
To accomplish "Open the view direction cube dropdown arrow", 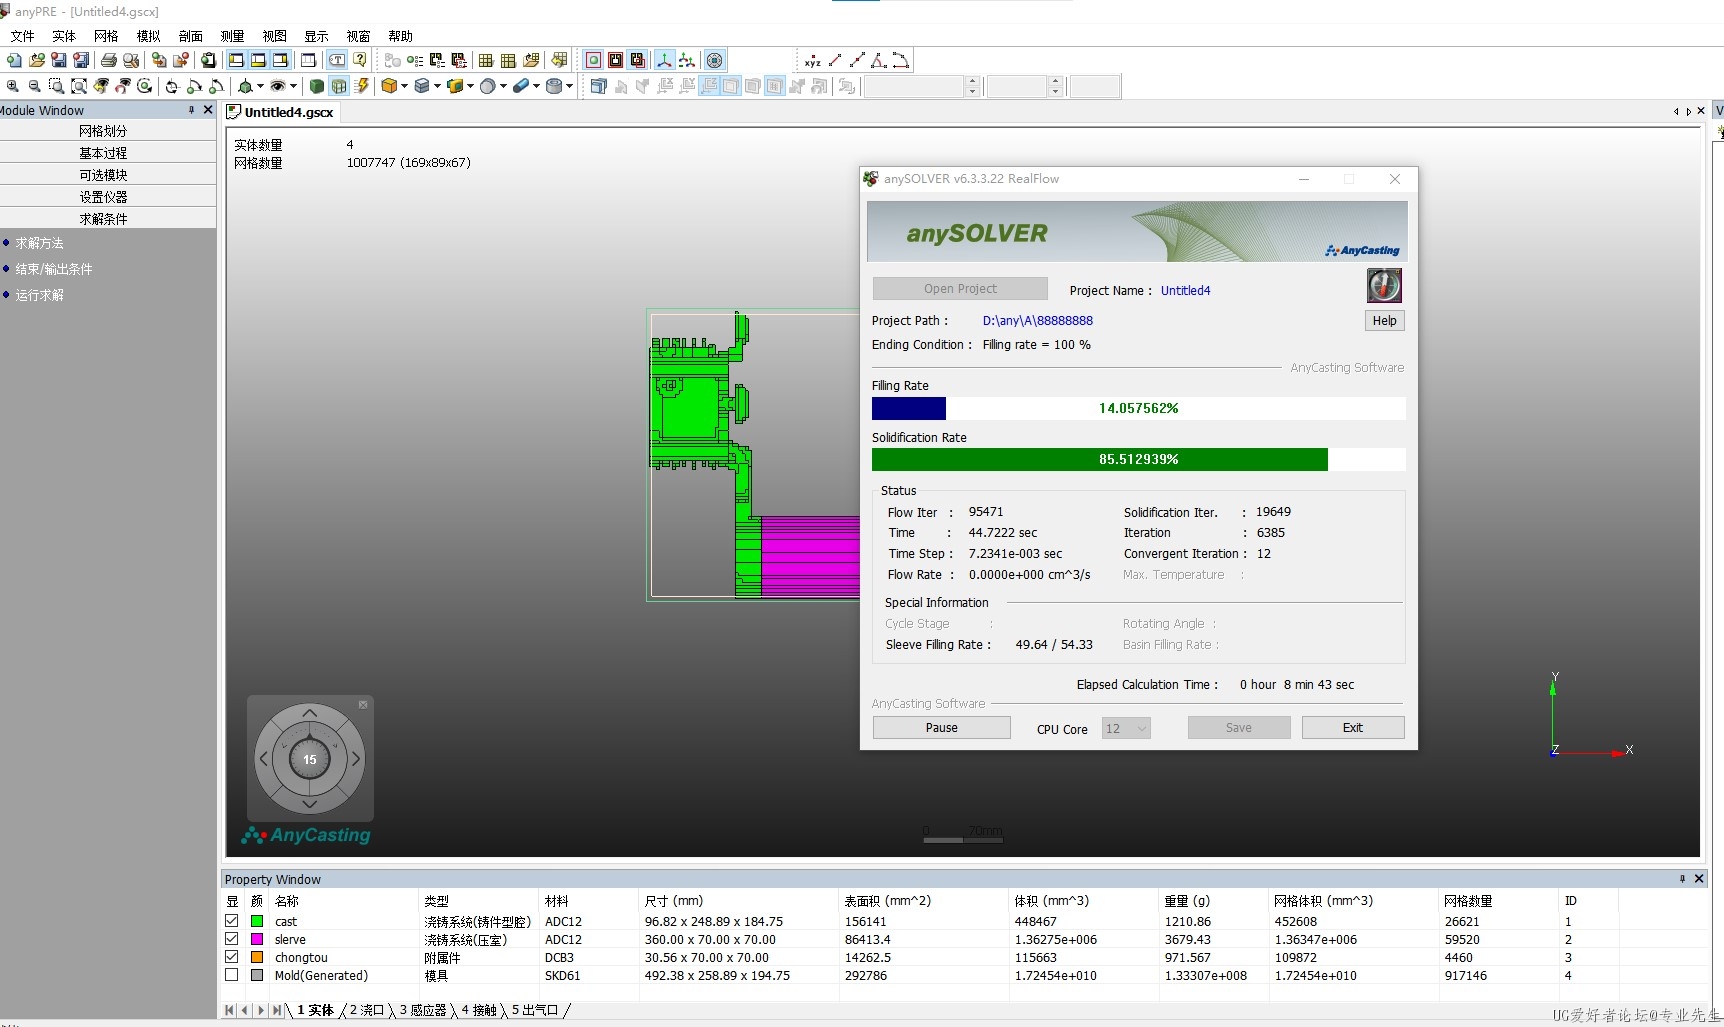I will coord(260,86).
